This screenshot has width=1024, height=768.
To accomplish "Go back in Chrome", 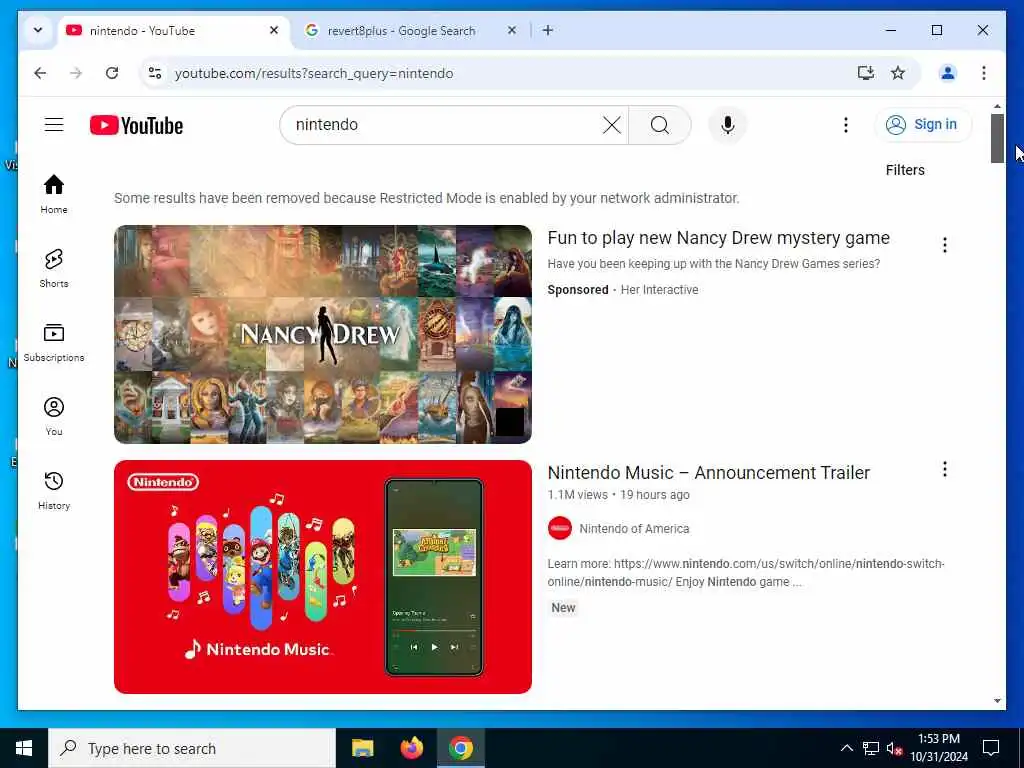I will (40, 73).
